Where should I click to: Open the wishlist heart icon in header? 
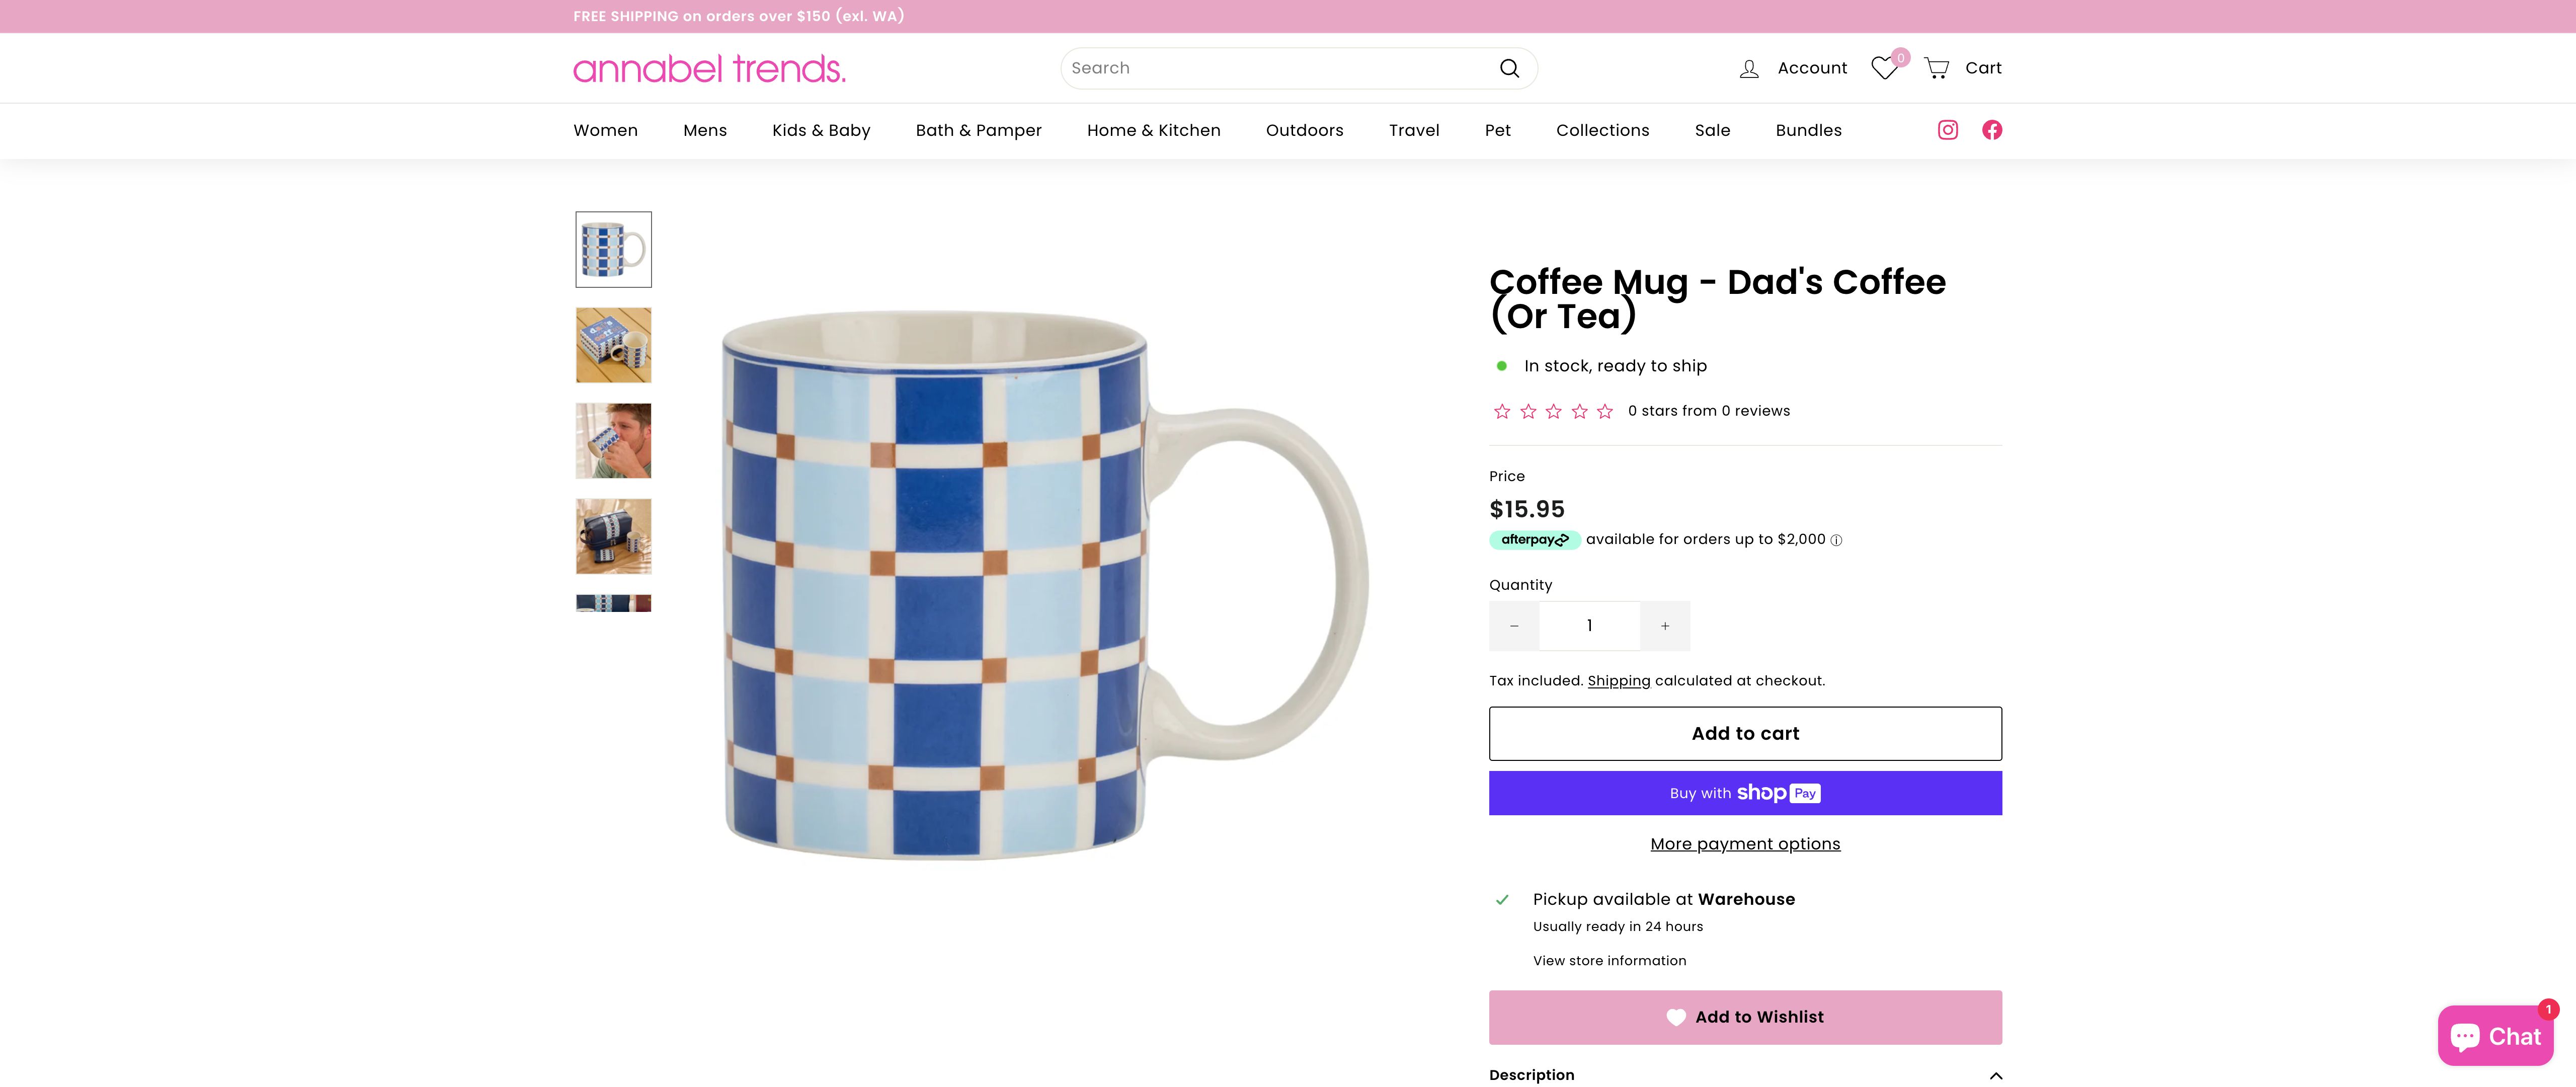(1884, 67)
